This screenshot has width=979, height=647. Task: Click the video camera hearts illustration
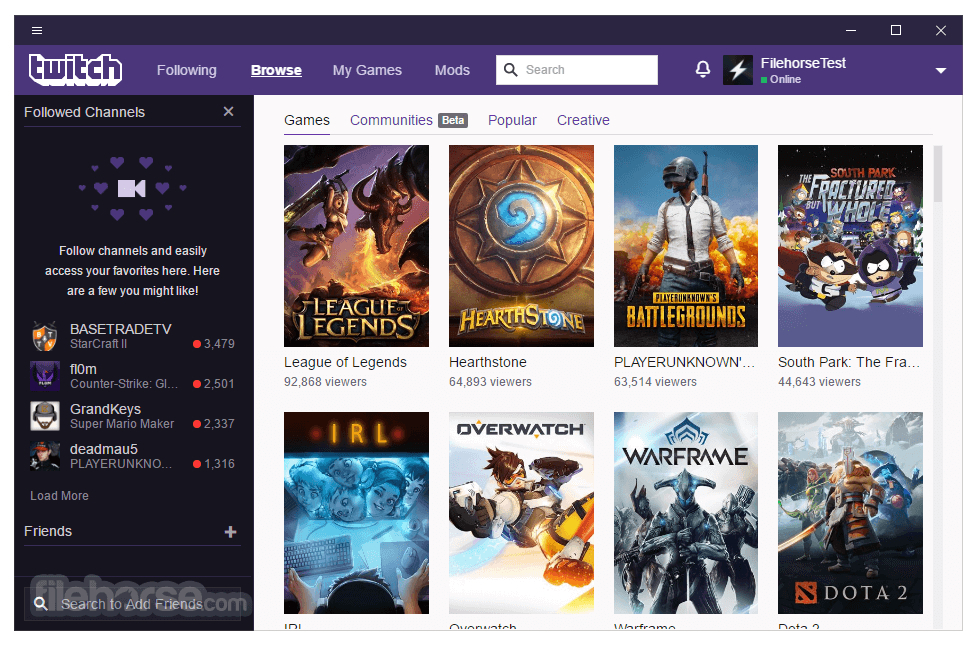pyautogui.click(x=132, y=189)
